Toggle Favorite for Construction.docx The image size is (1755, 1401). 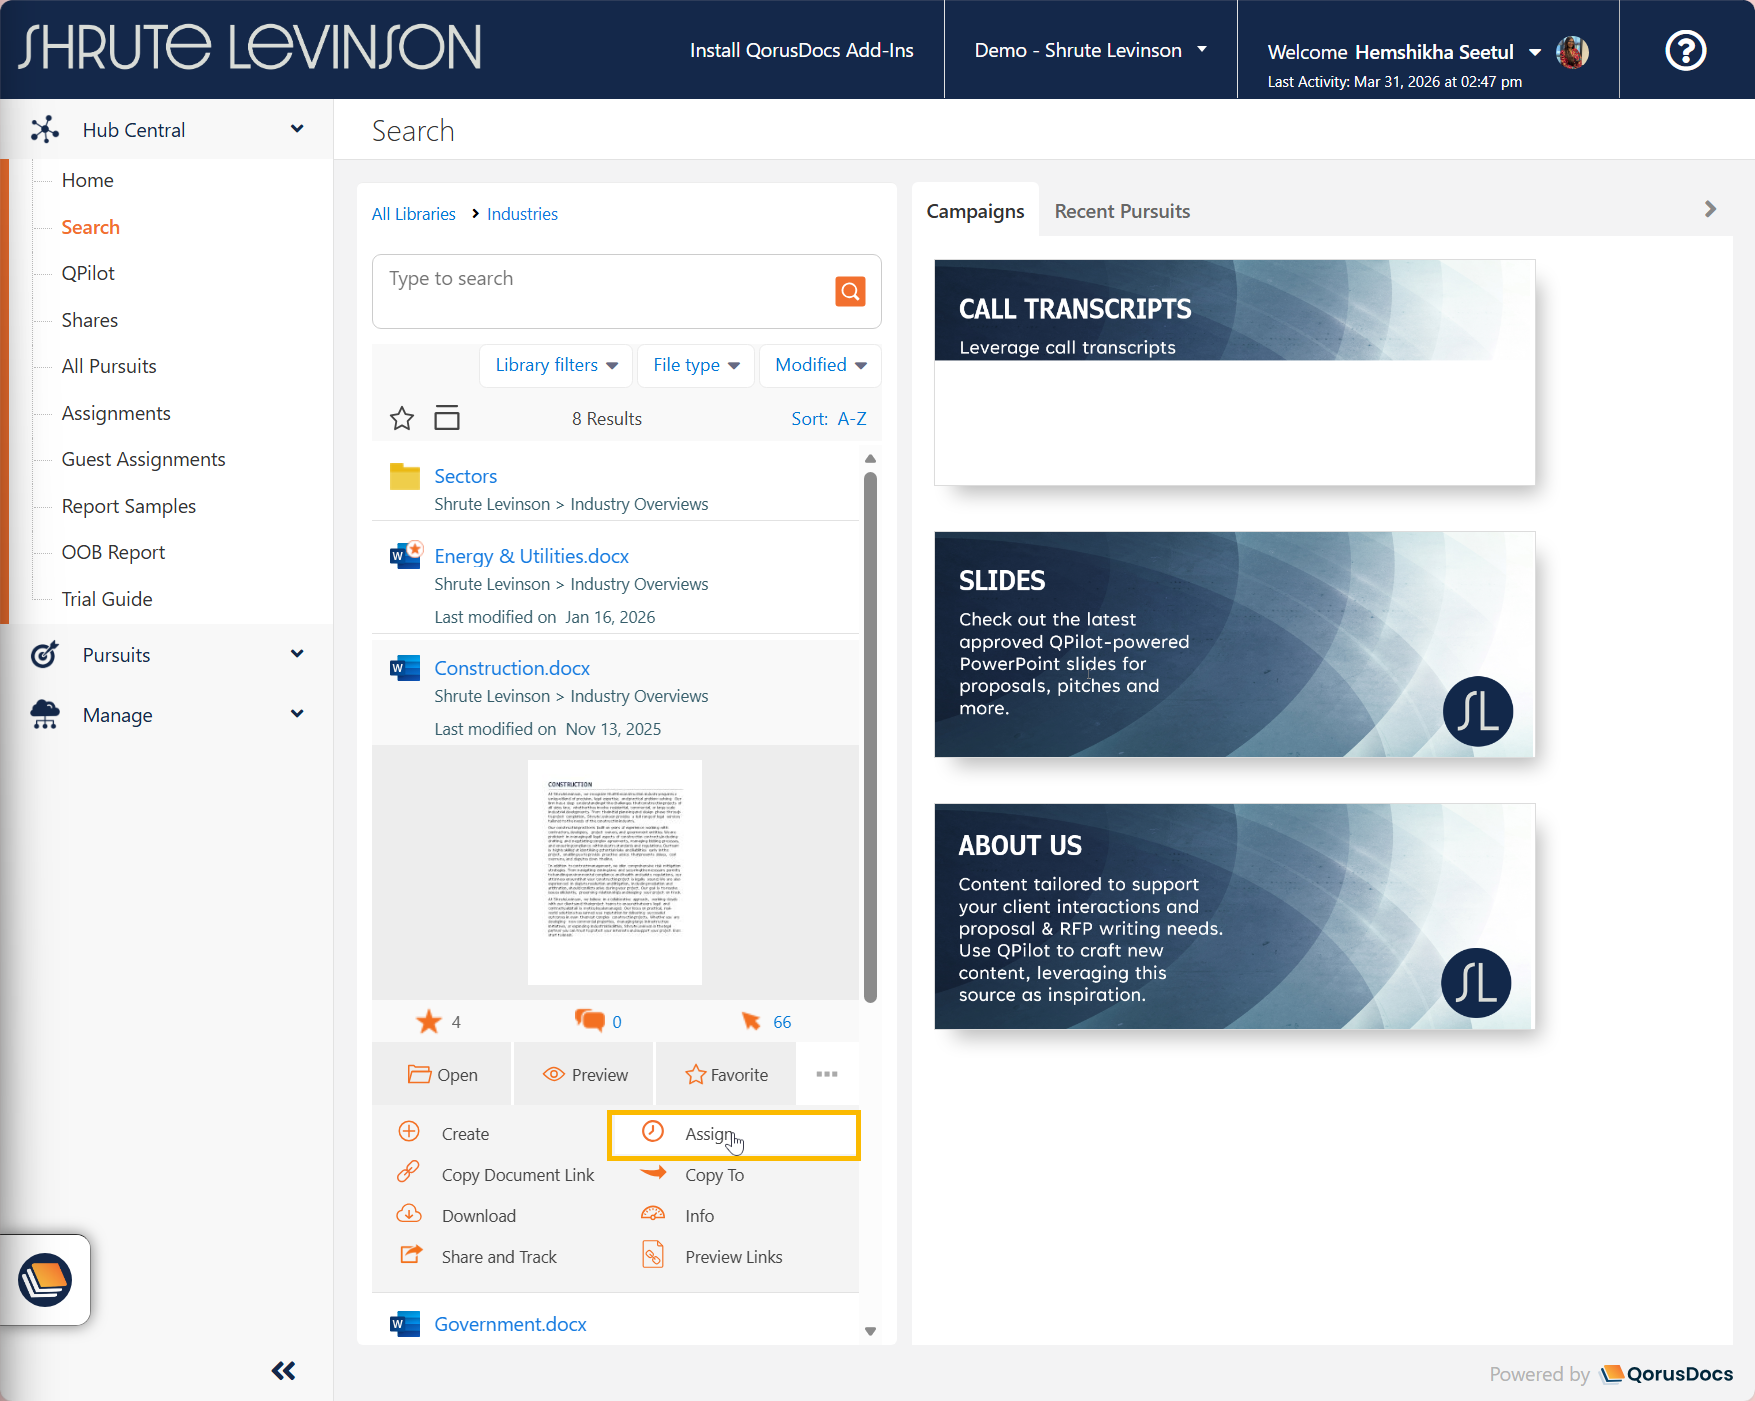[726, 1075]
